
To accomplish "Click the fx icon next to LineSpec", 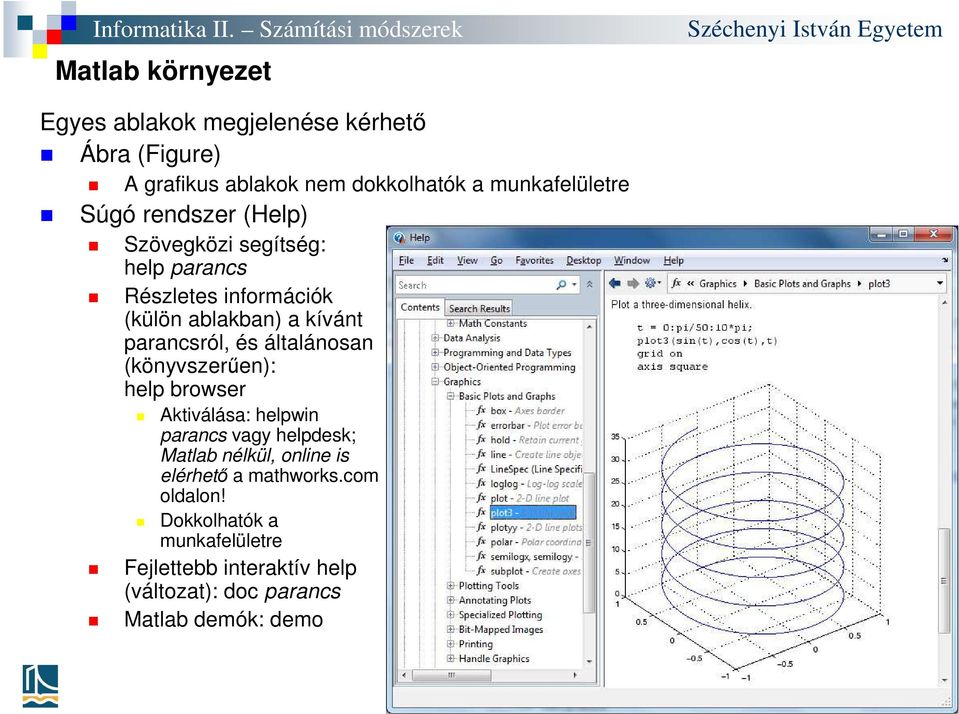I will point(481,469).
